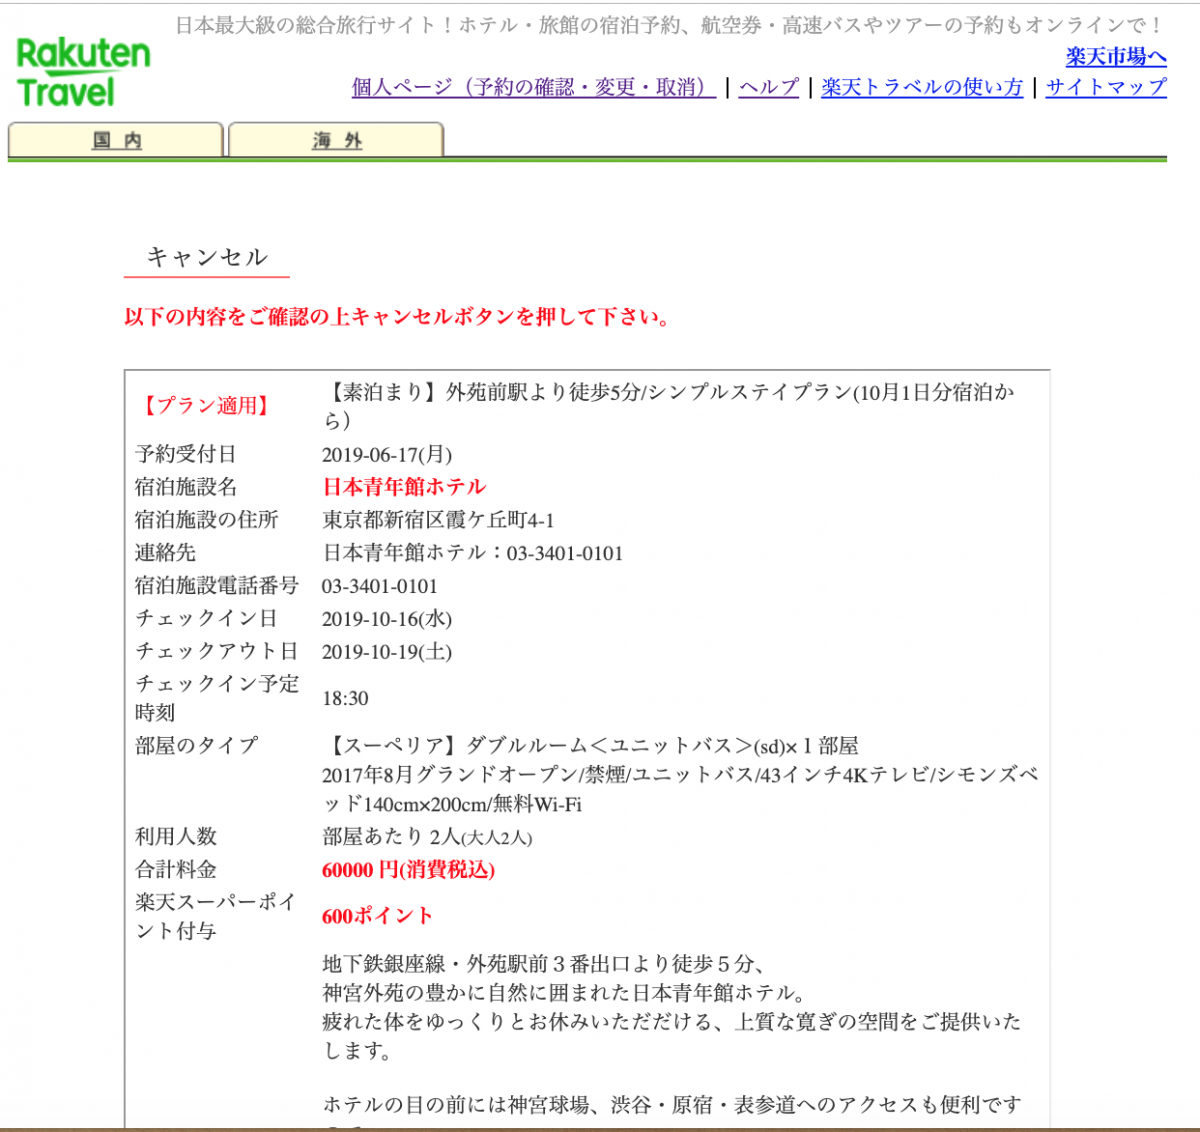Click check-out date 2019-10-19(土)
The height and width of the screenshot is (1132, 1200).
(x=387, y=652)
